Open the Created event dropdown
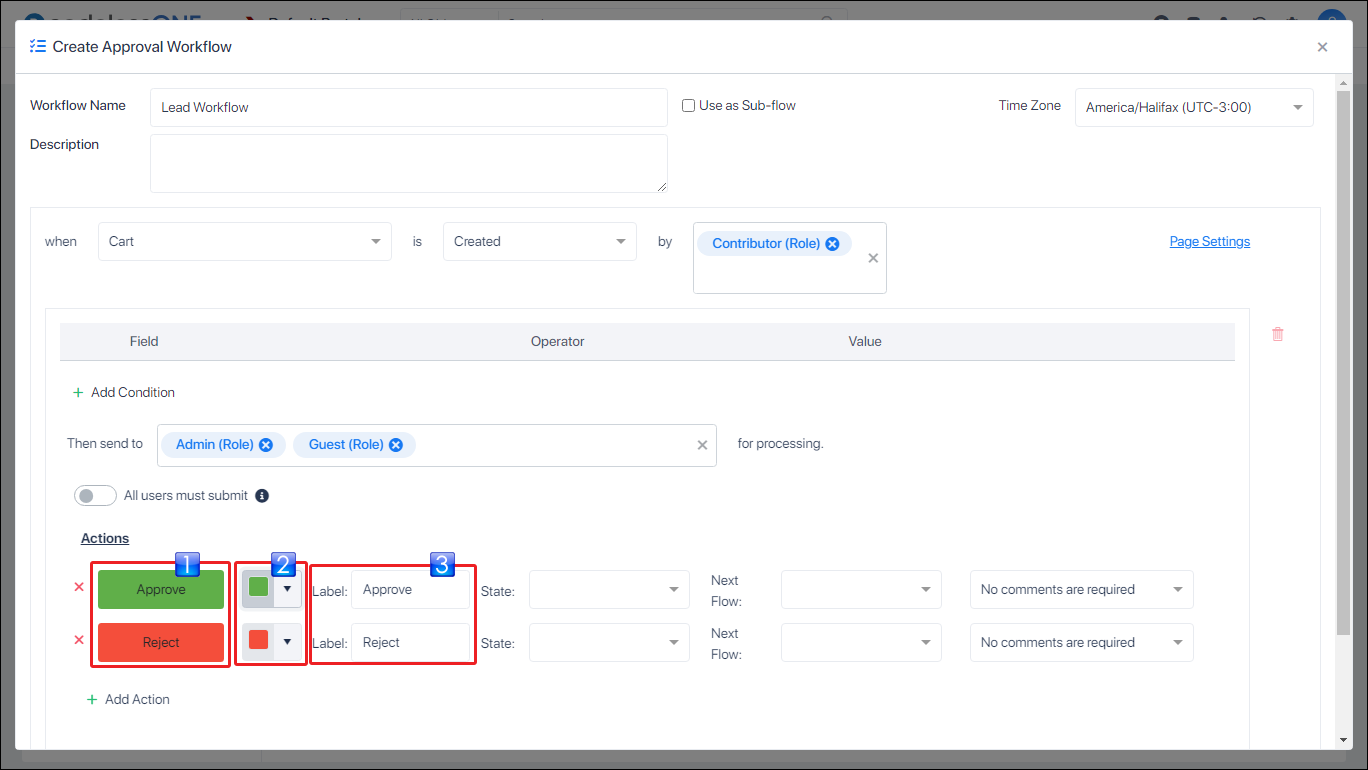This screenshot has width=1368, height=770. point(622,241)
